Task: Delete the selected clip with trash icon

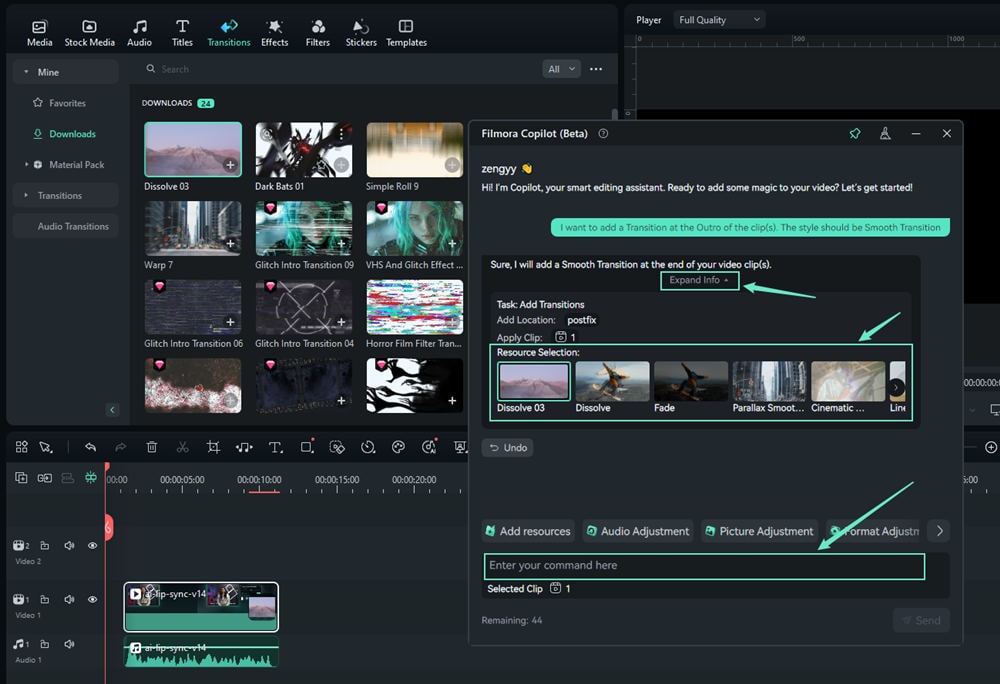Action: 152,447
